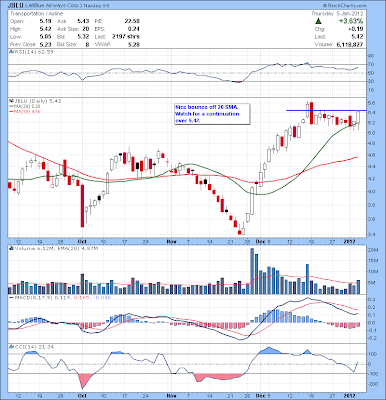Click the JBLU ticker symbol in the title
Viewport: 386px width, 400px height.
[x=16, y=6]
